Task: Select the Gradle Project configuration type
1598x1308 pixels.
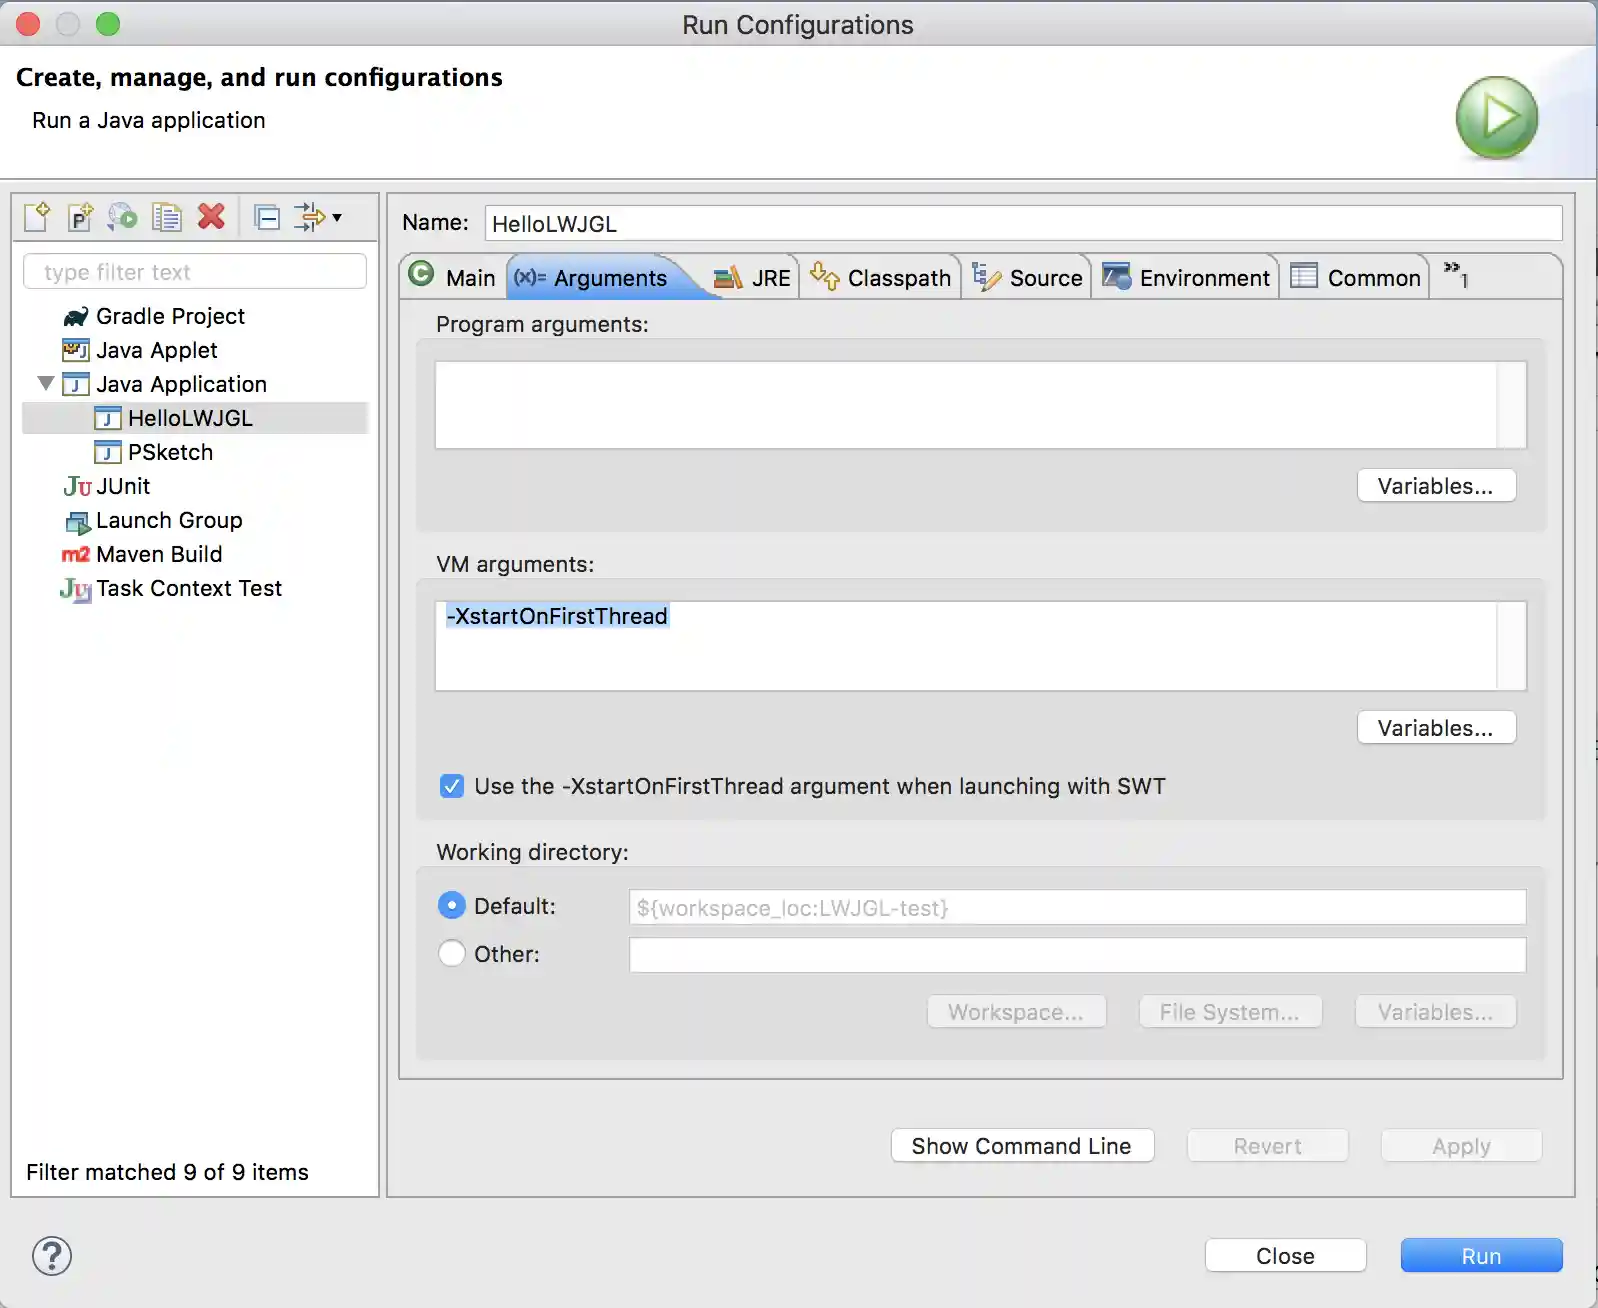Action: [x=169, y=316]
